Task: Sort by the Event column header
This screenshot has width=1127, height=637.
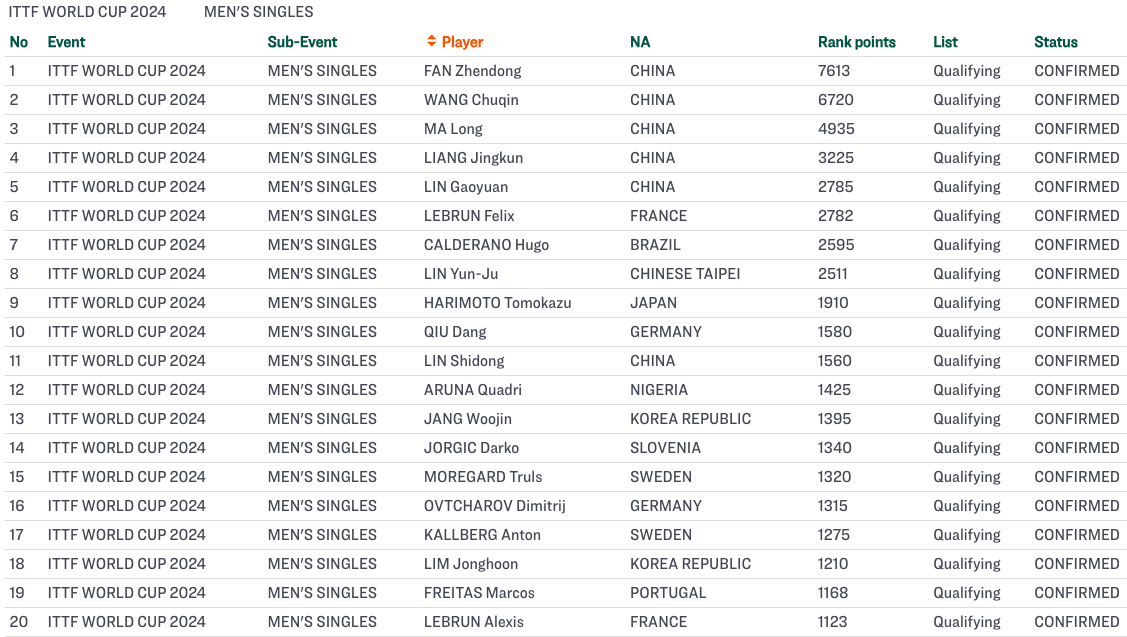Action: click(66, 42)
